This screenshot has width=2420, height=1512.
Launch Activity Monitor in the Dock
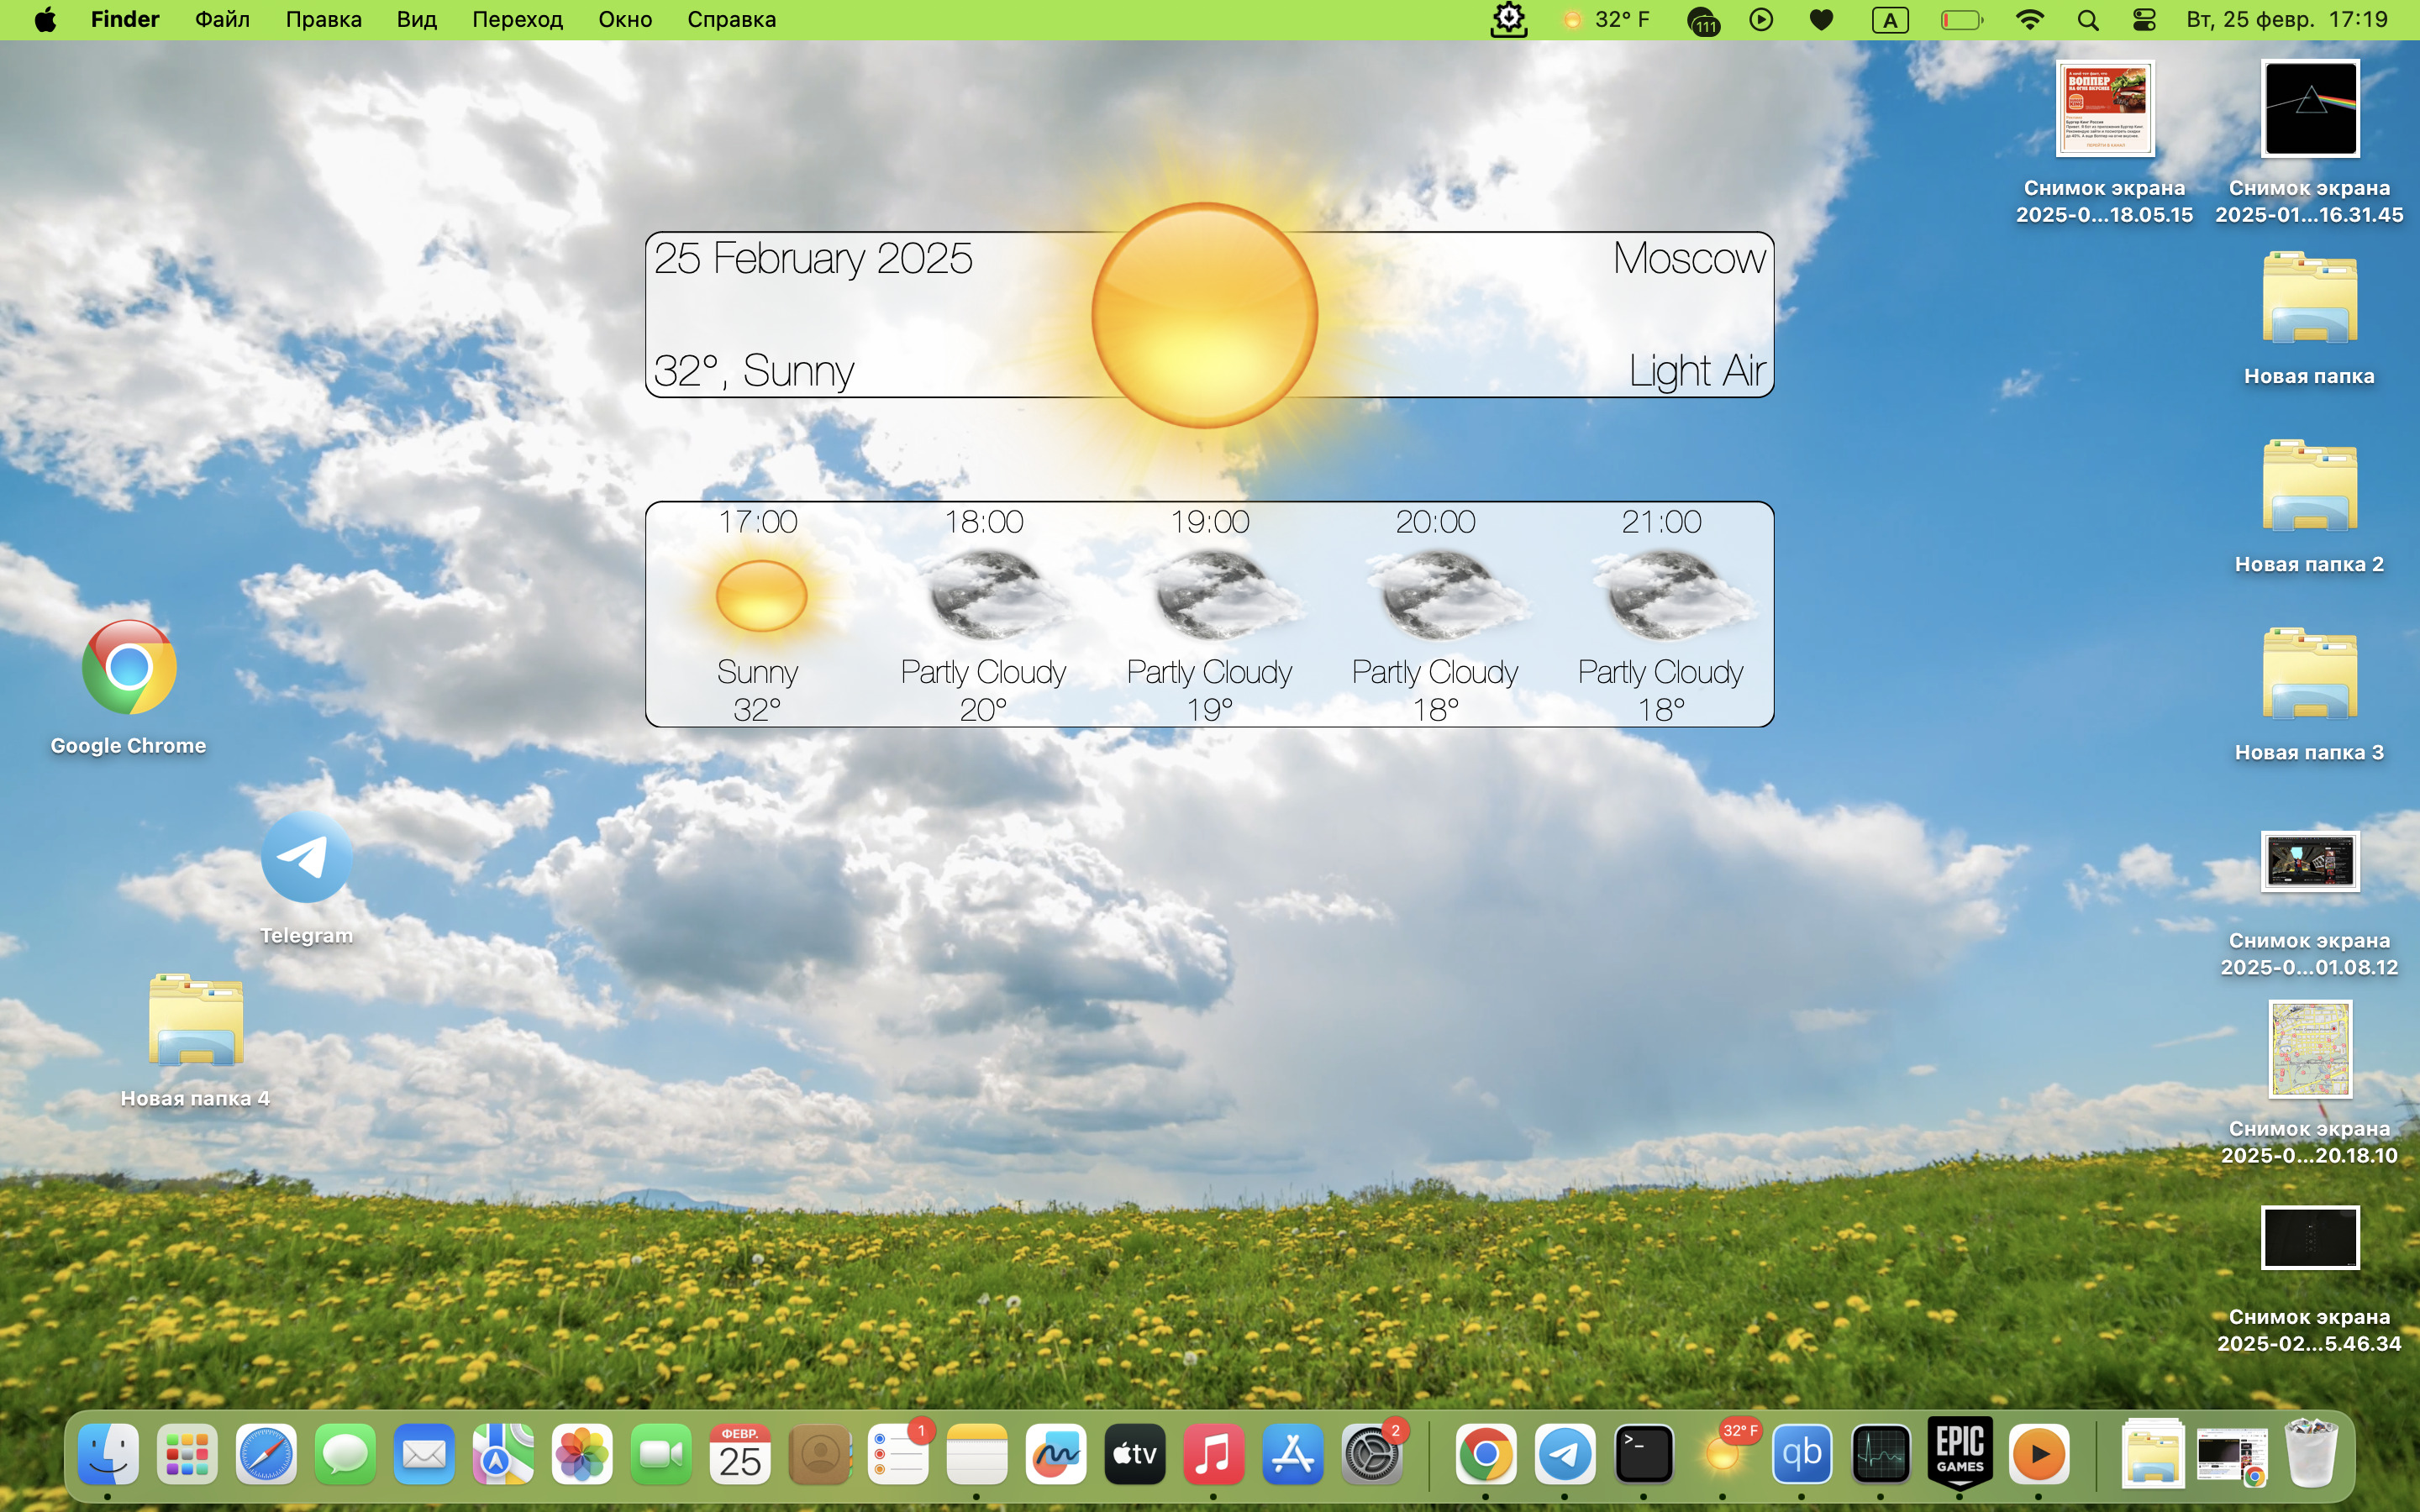tap(1880, 1454)
